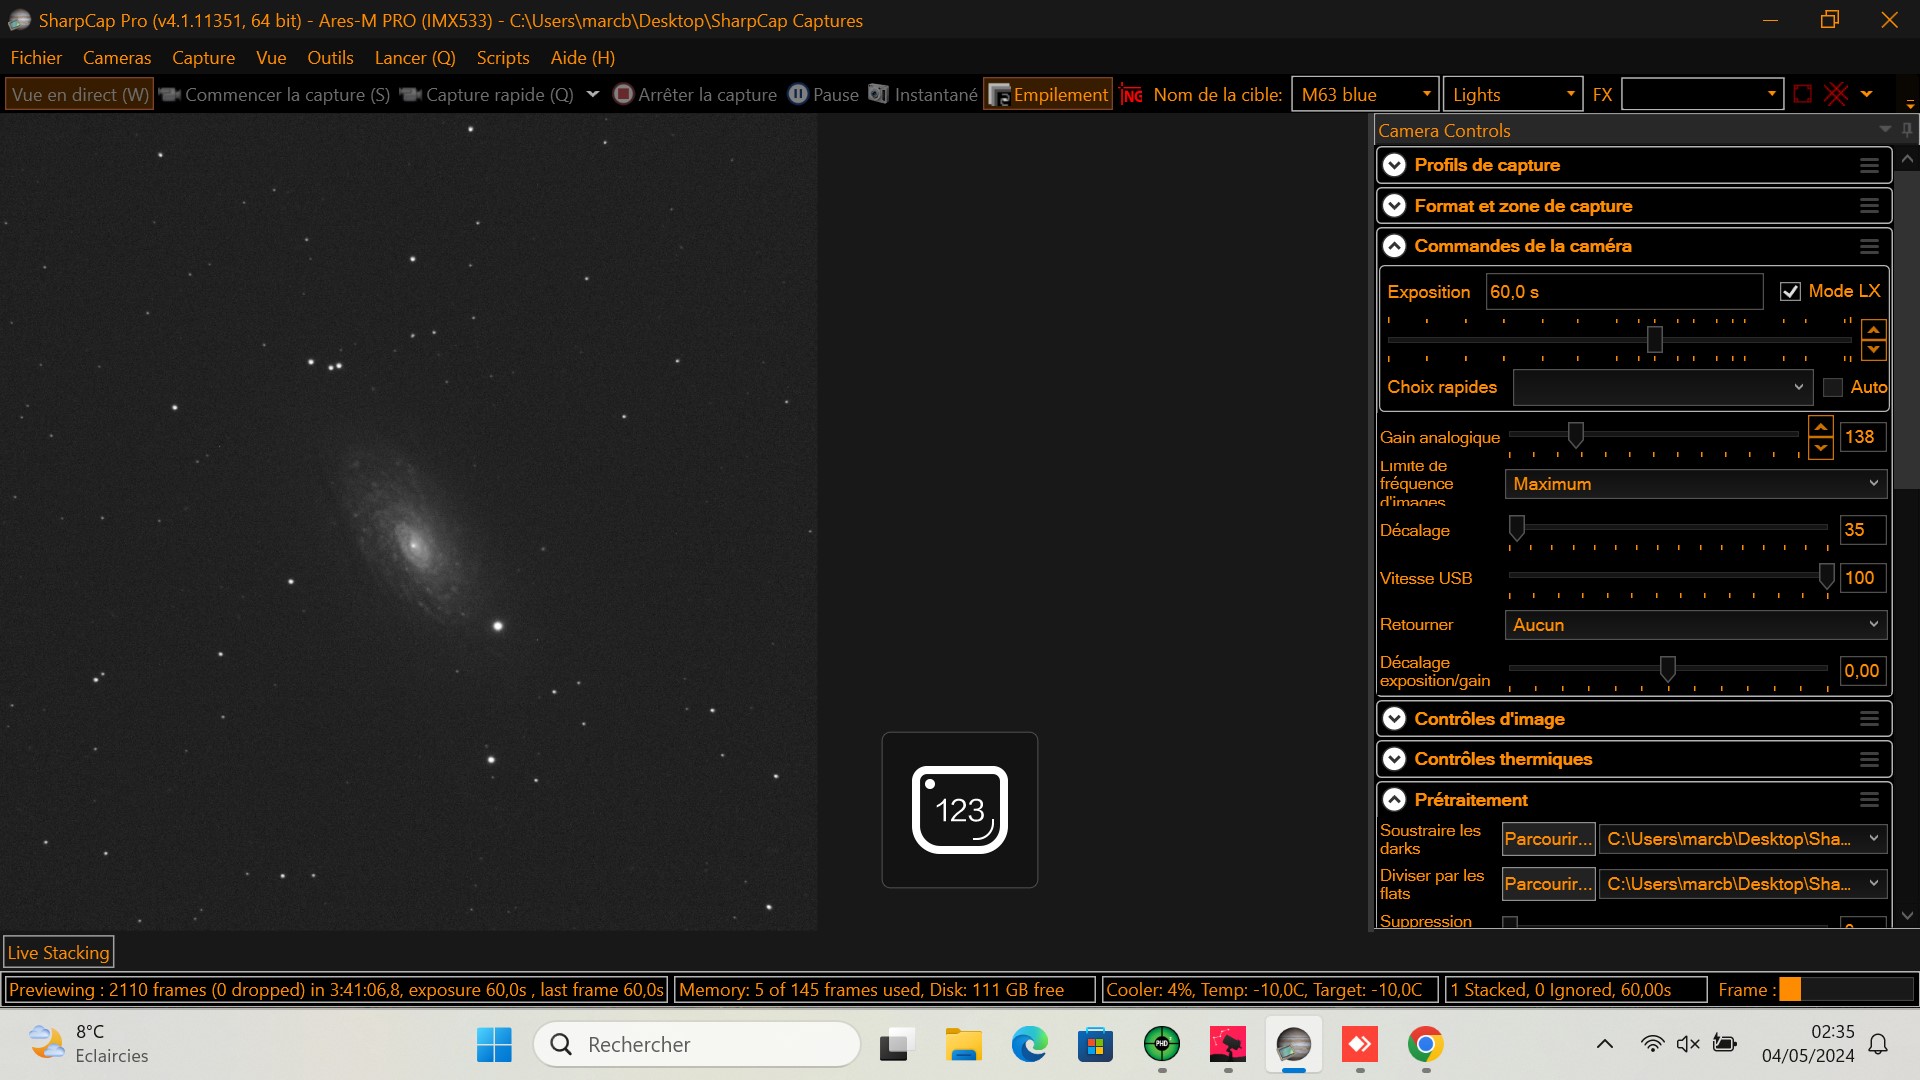Screen dimensions: 1920x1080
Task: Toggle the Suppression checkbox in Prétraitement
Action: coord(1510,923)
